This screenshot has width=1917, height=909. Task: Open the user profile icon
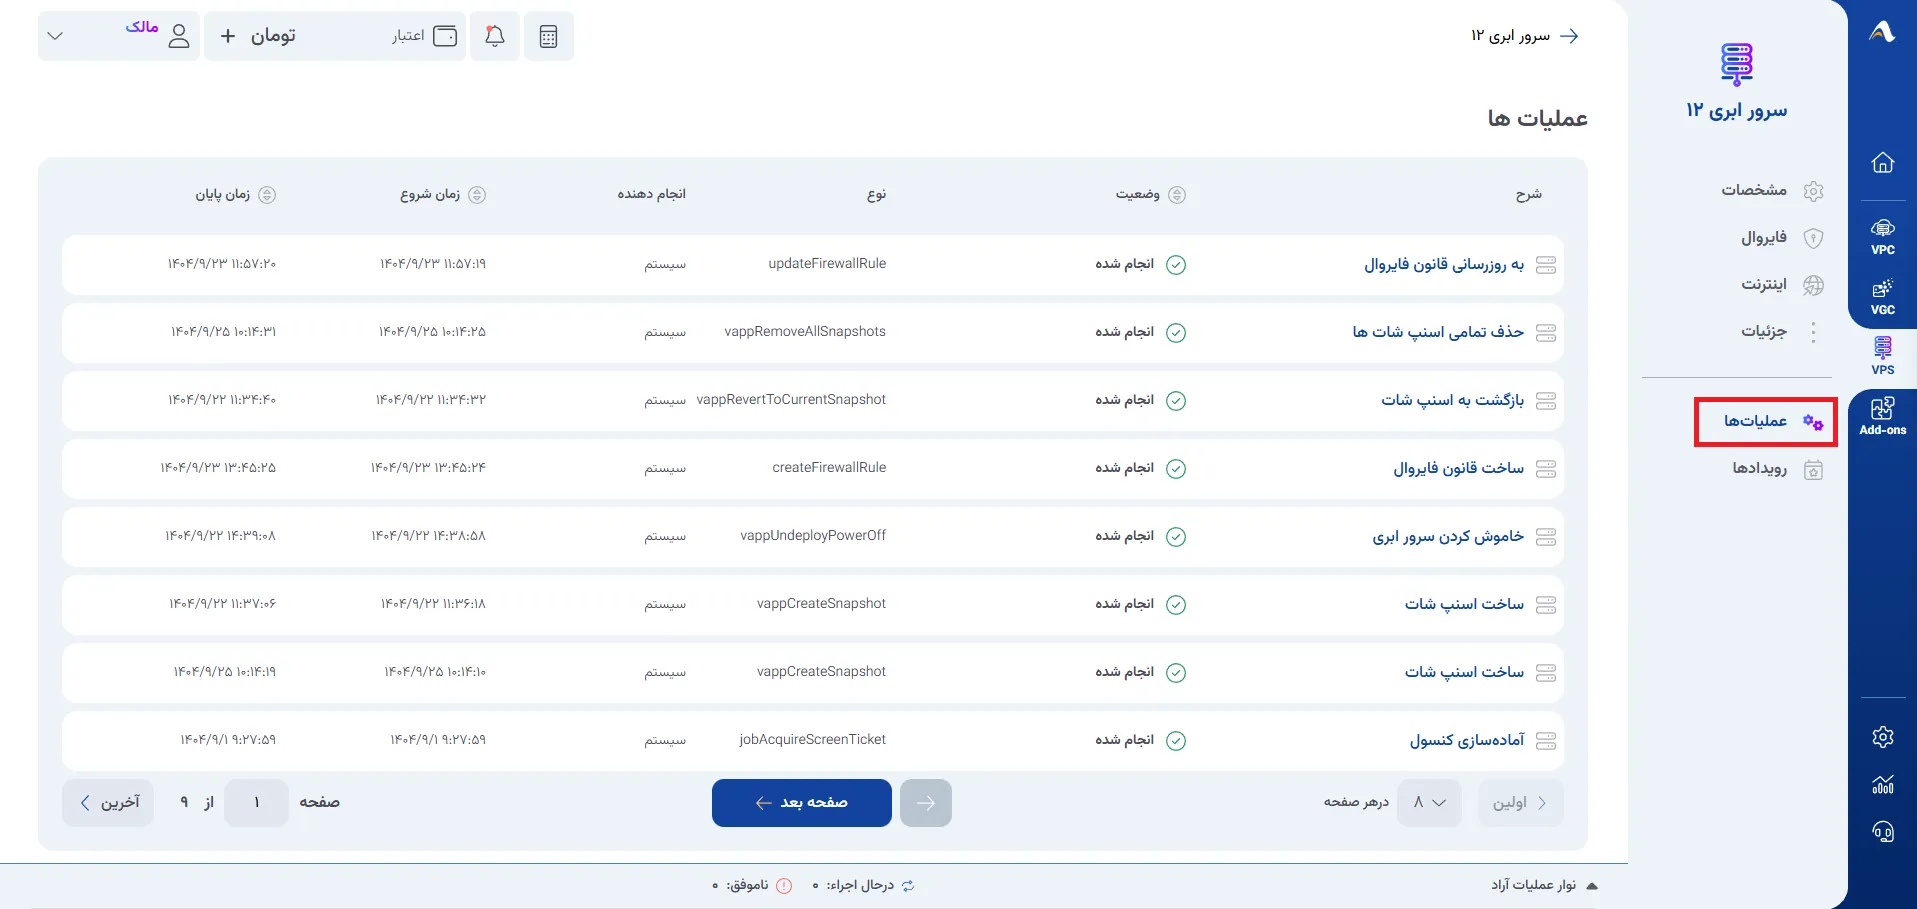[179, 36]
